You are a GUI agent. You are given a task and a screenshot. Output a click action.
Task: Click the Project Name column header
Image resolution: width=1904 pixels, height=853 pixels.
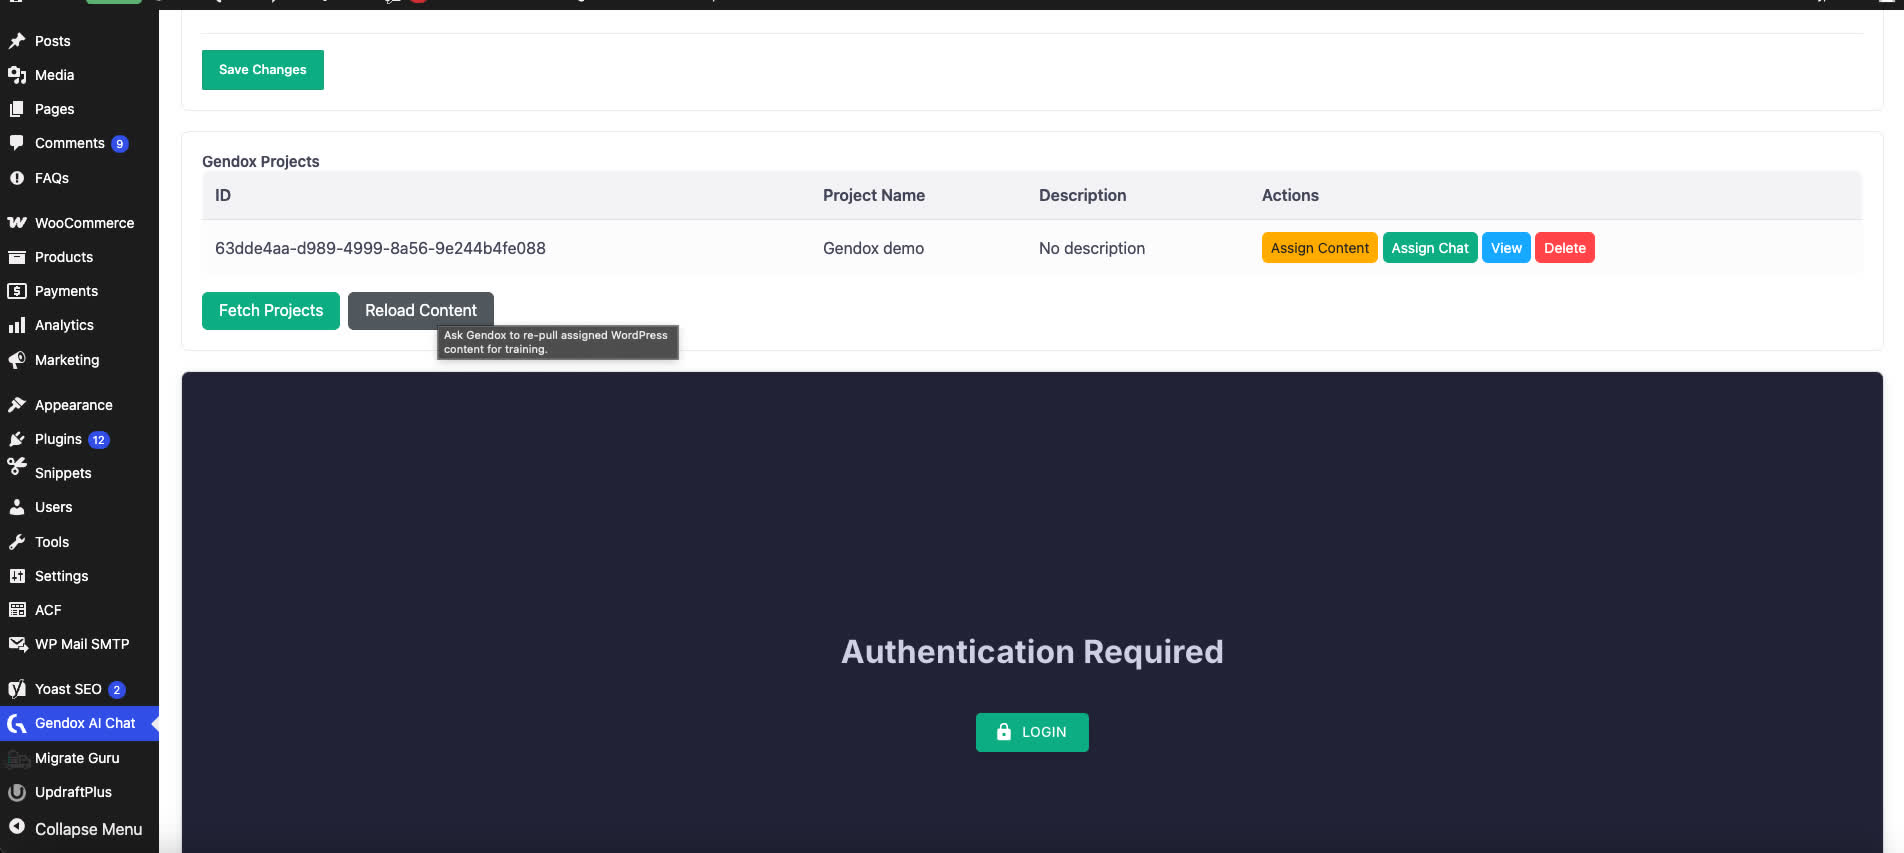point(874,195)
